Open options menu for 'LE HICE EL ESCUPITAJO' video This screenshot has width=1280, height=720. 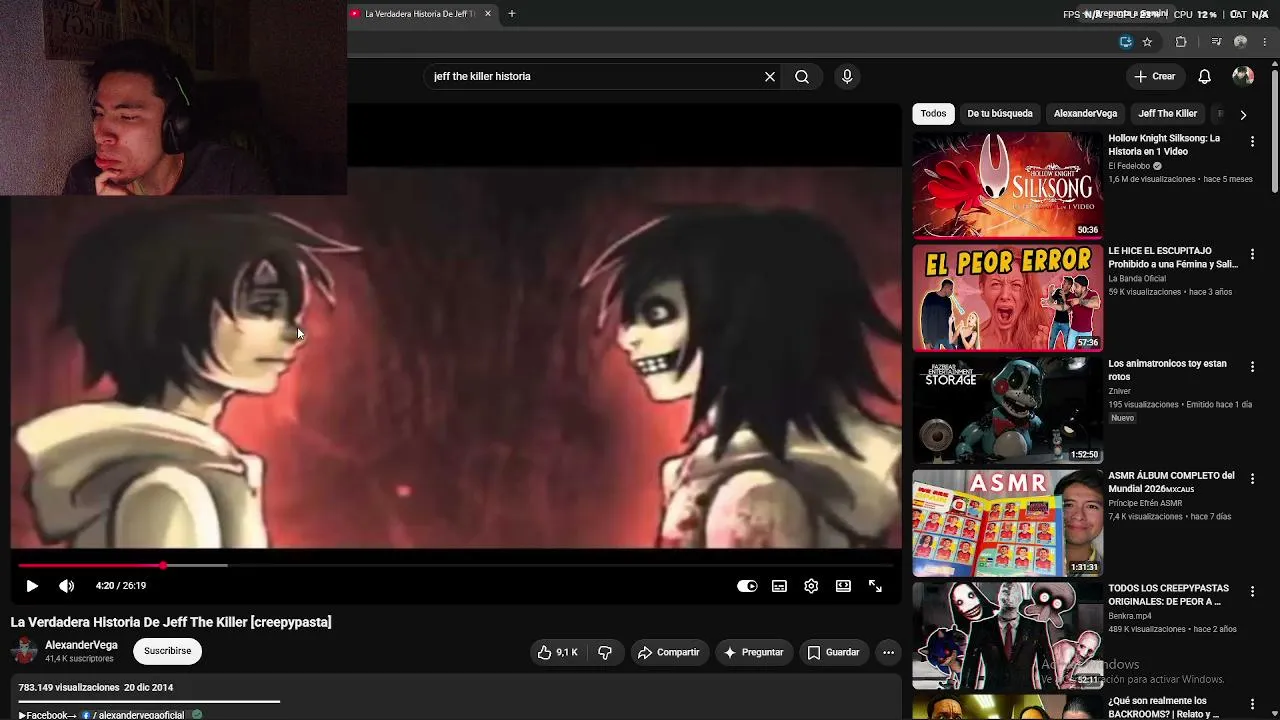point(1252,255)
